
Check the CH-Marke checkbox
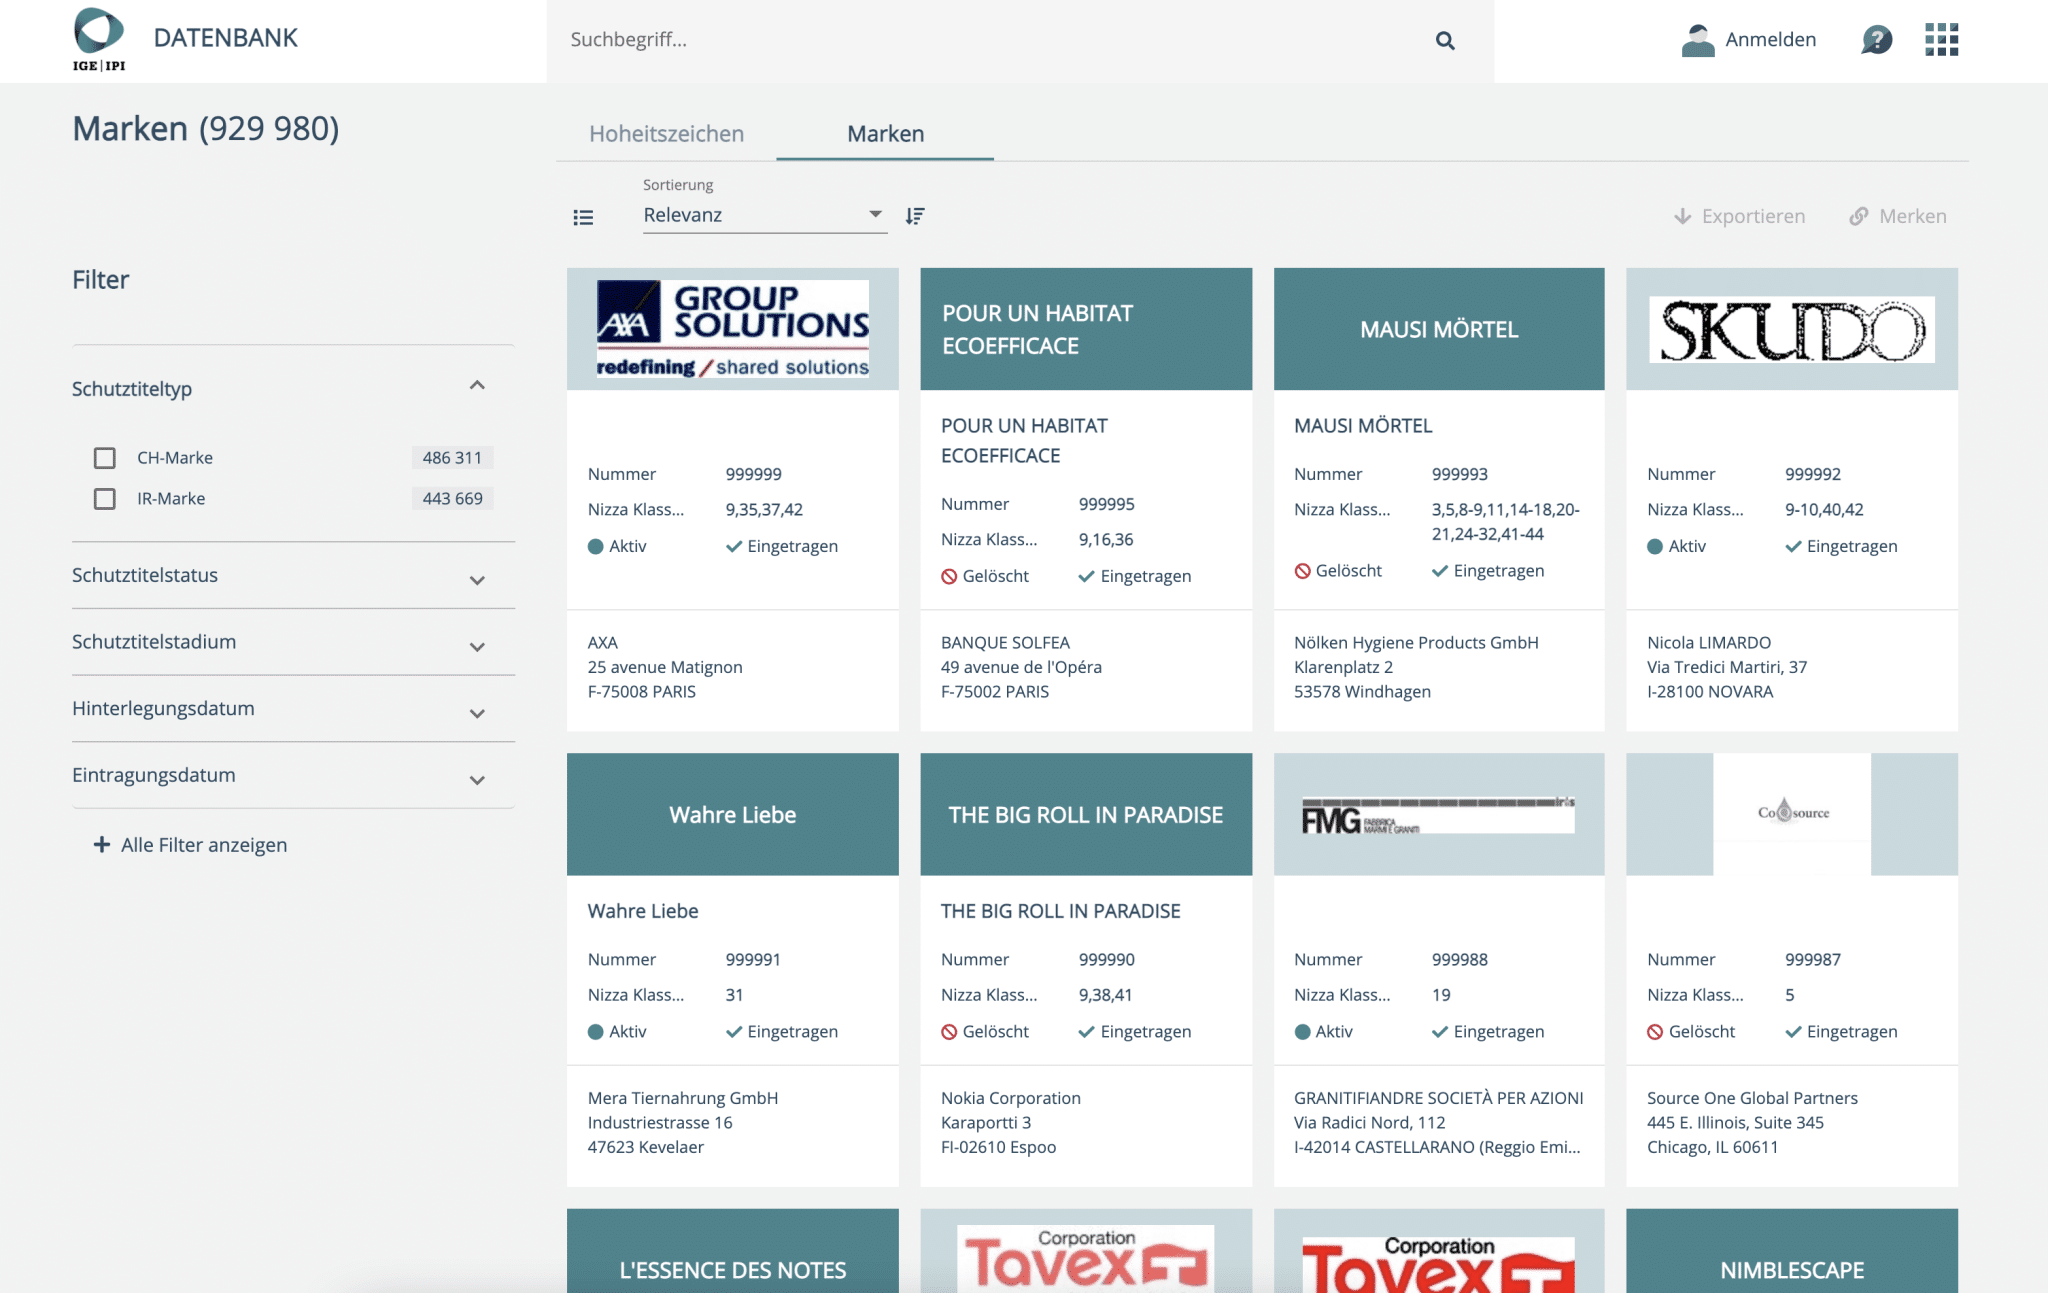pyautogui.click(x=105, y=458)
